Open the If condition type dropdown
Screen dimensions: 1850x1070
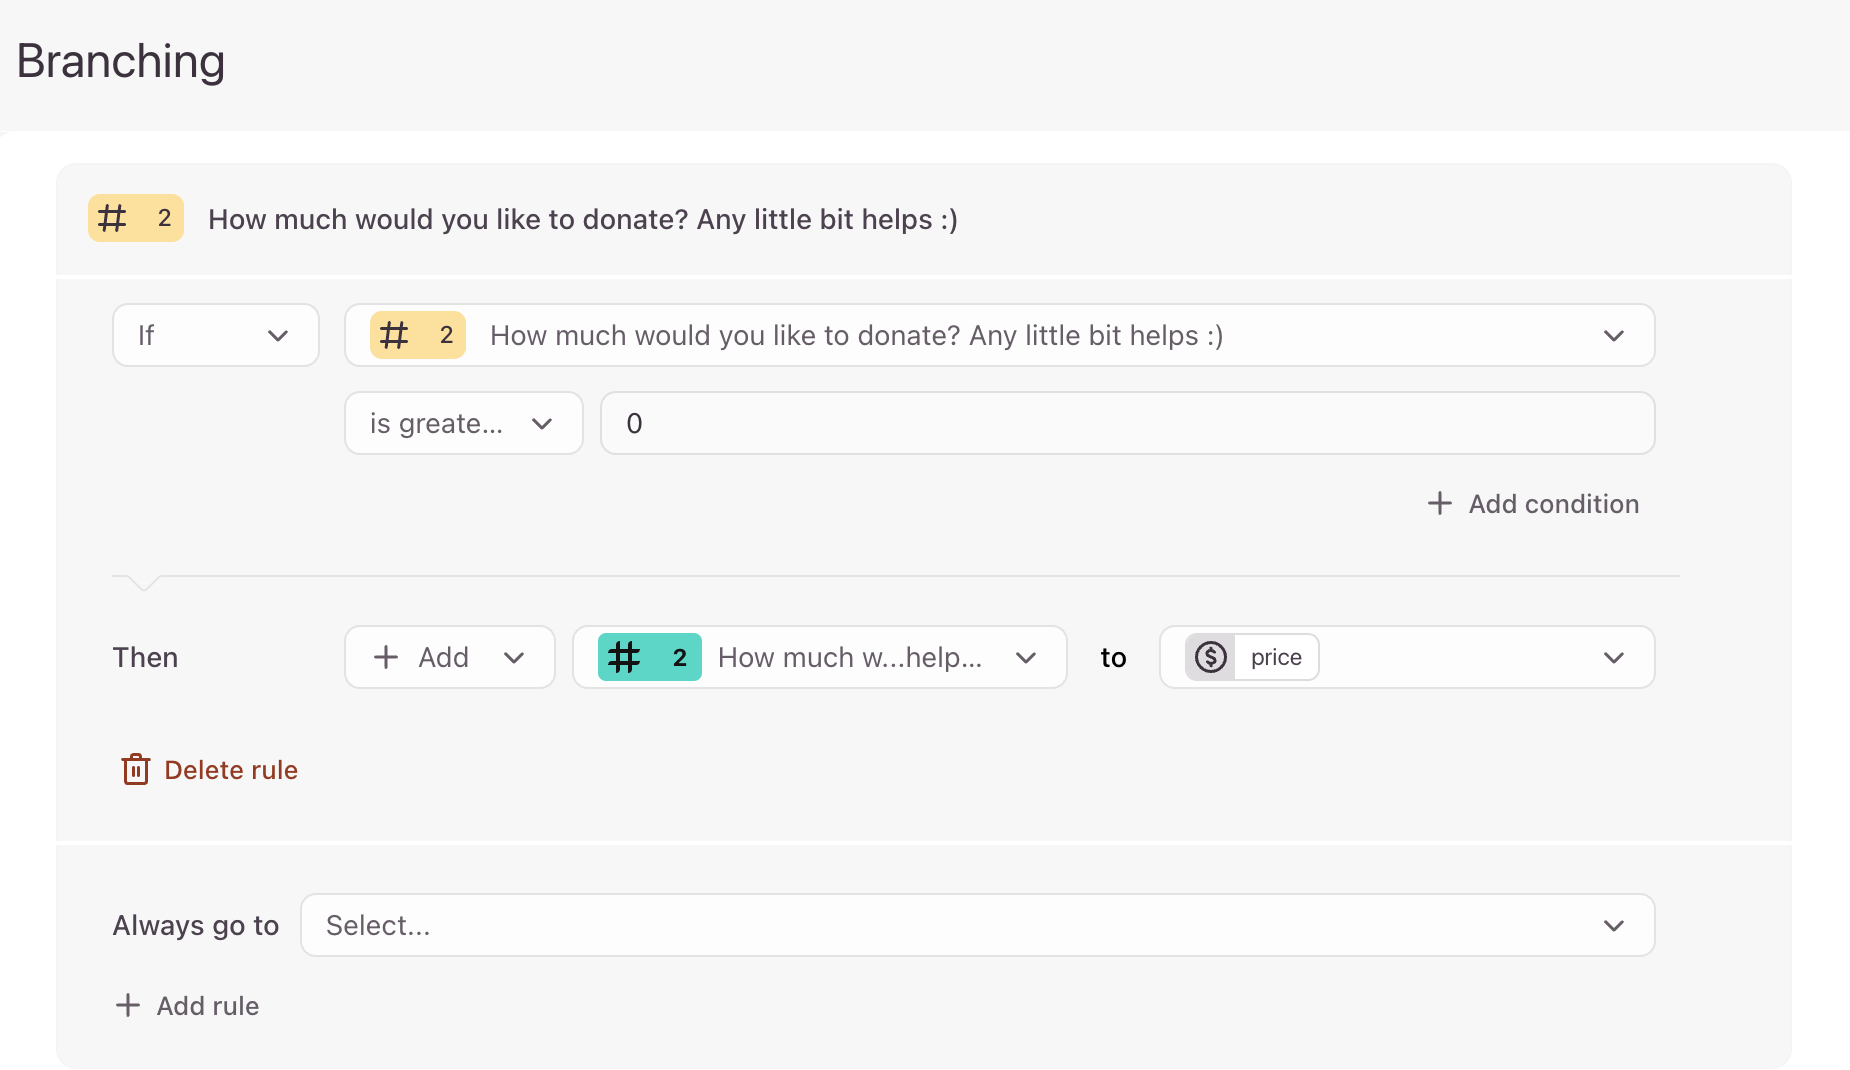coord(215,335)
